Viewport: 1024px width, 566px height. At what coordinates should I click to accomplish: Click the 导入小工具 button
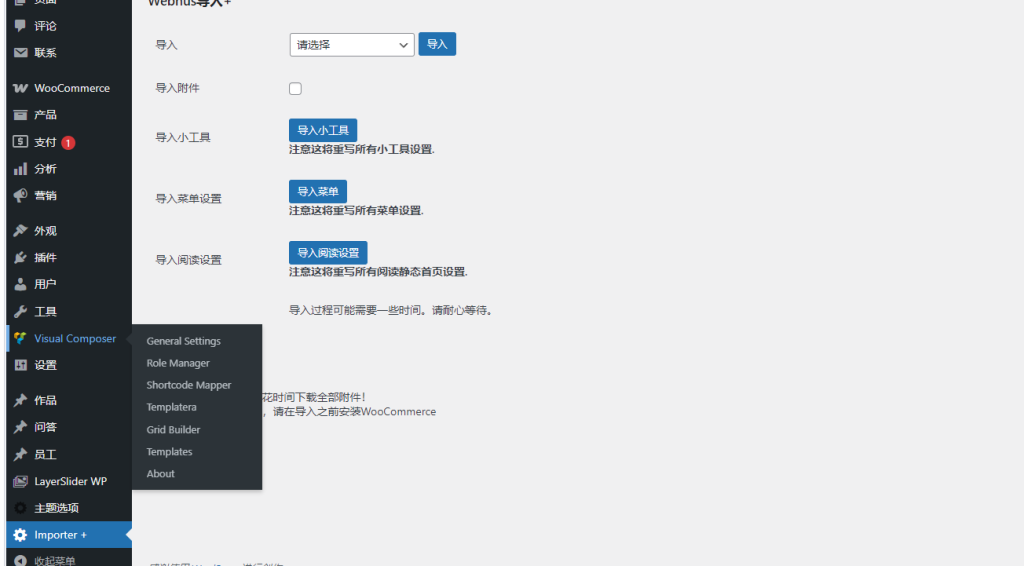point(323,130)
